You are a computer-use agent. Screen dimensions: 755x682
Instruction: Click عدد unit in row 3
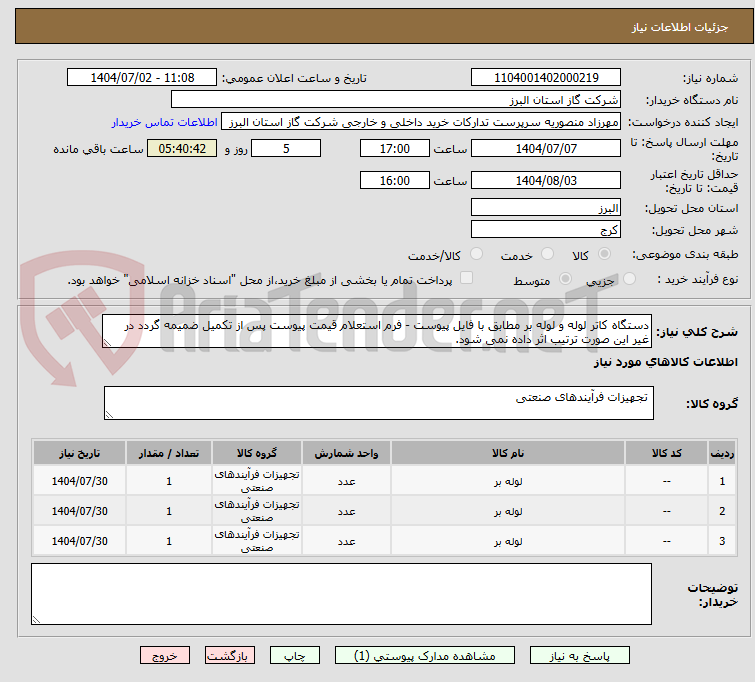click(347, 541)
